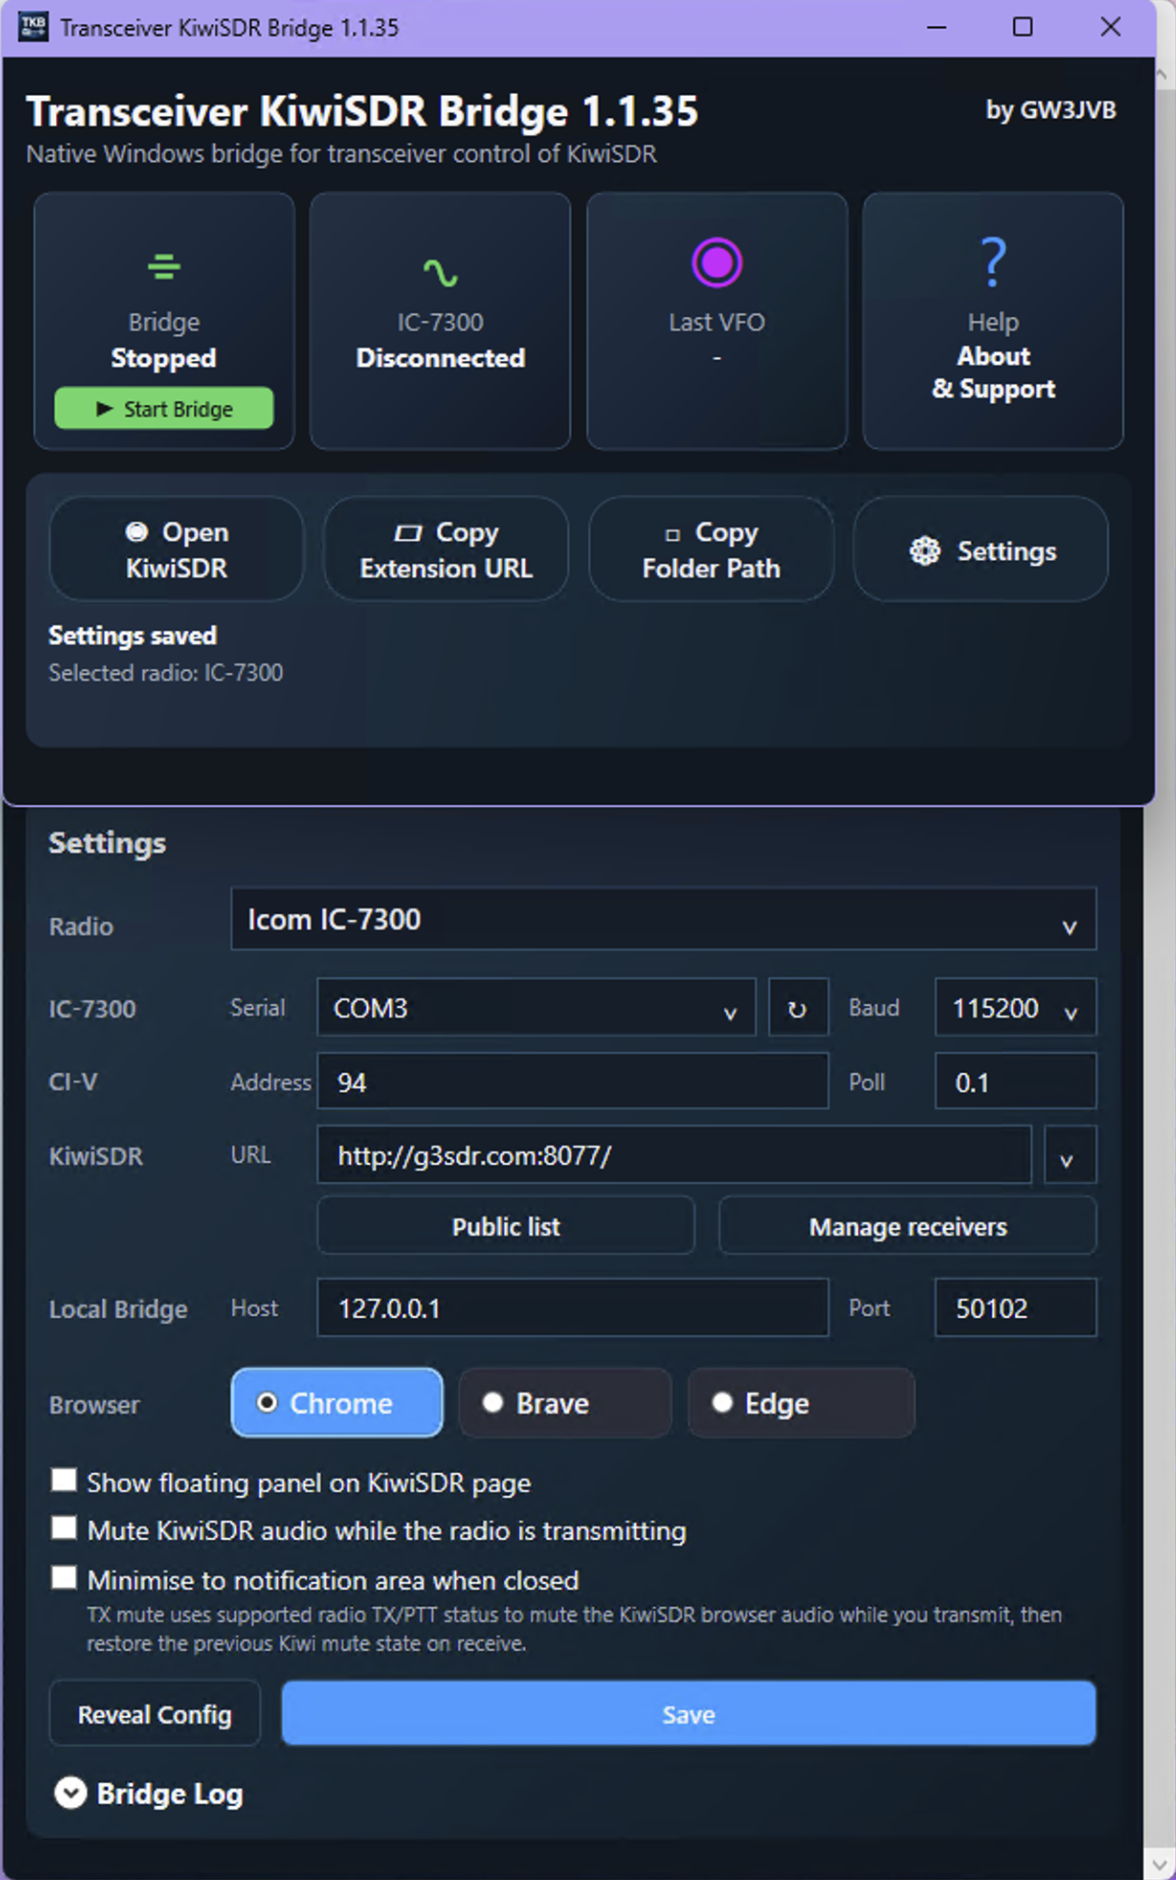Click the KiwiSDR URL input field
1176x1880 pixels.
(x=675, y=1157)
